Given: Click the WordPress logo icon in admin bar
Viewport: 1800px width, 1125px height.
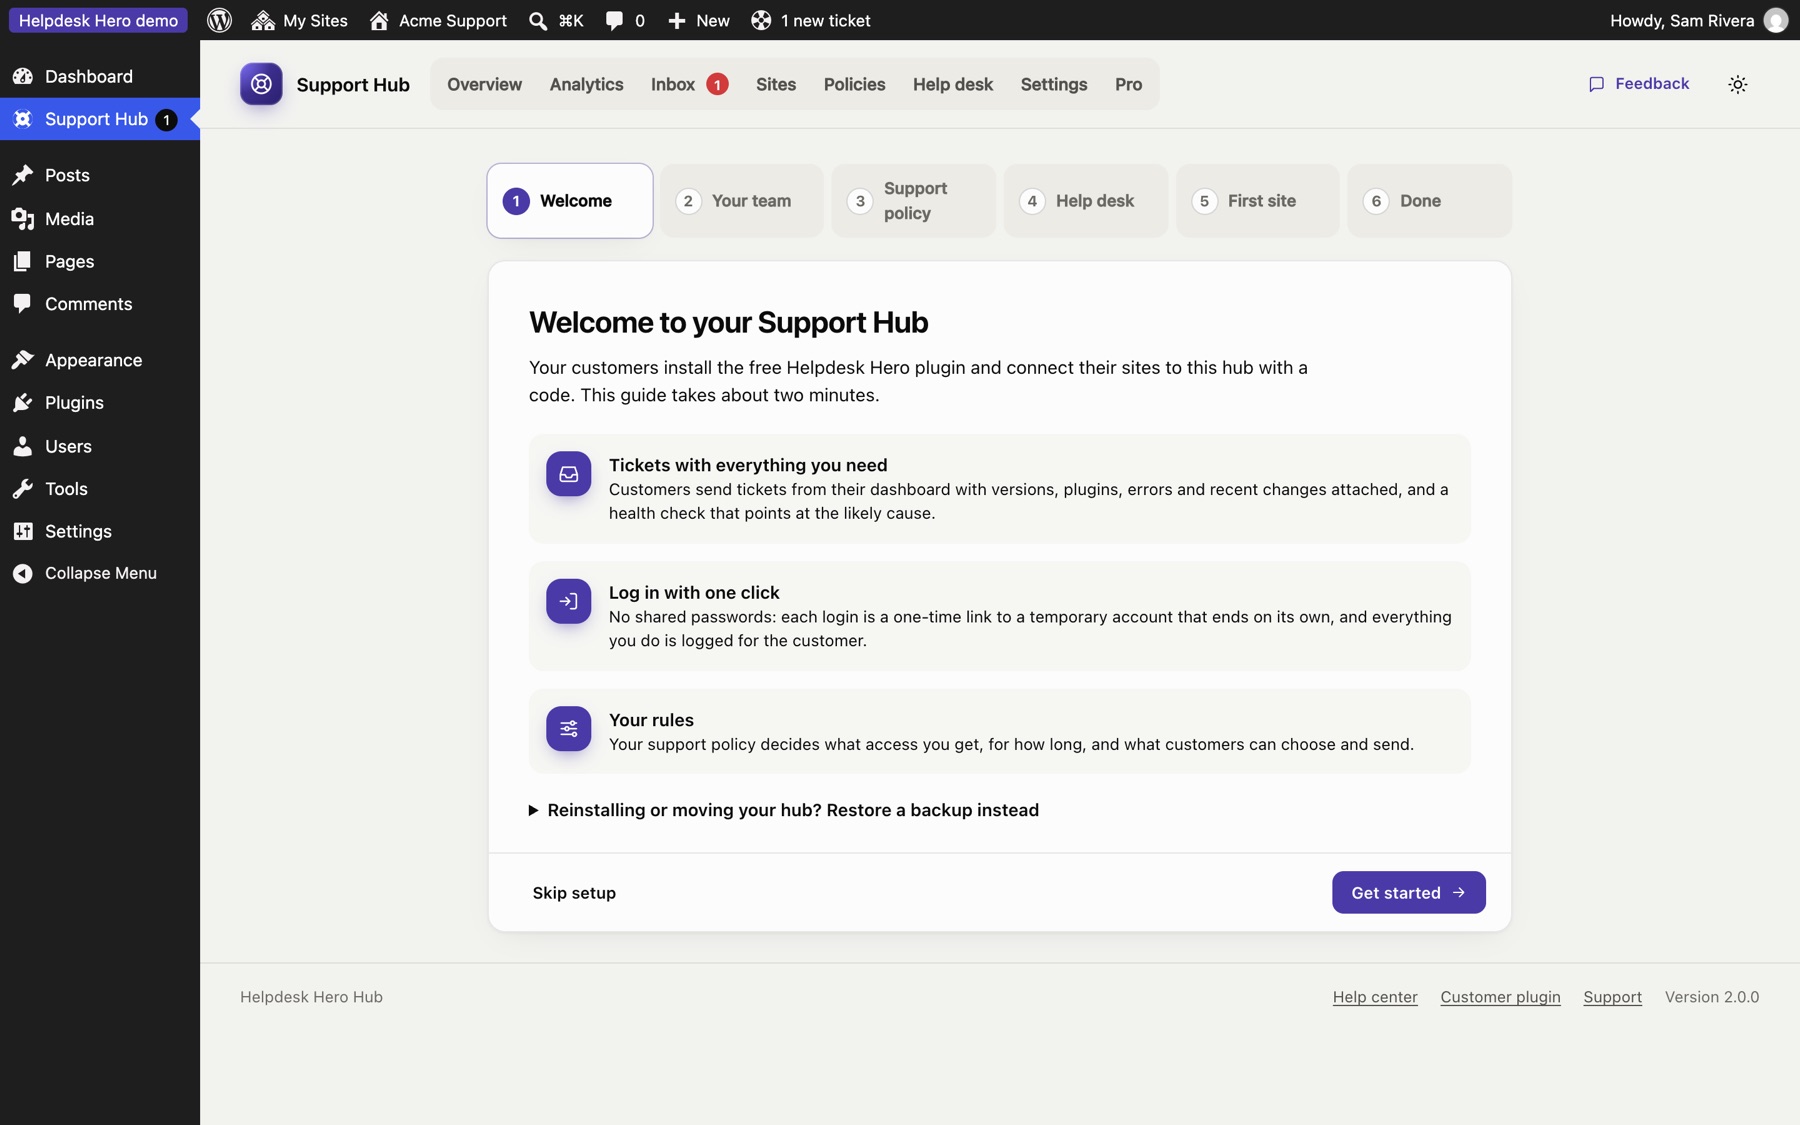Looking at the screenshot, I should click(x=220, y=20).
